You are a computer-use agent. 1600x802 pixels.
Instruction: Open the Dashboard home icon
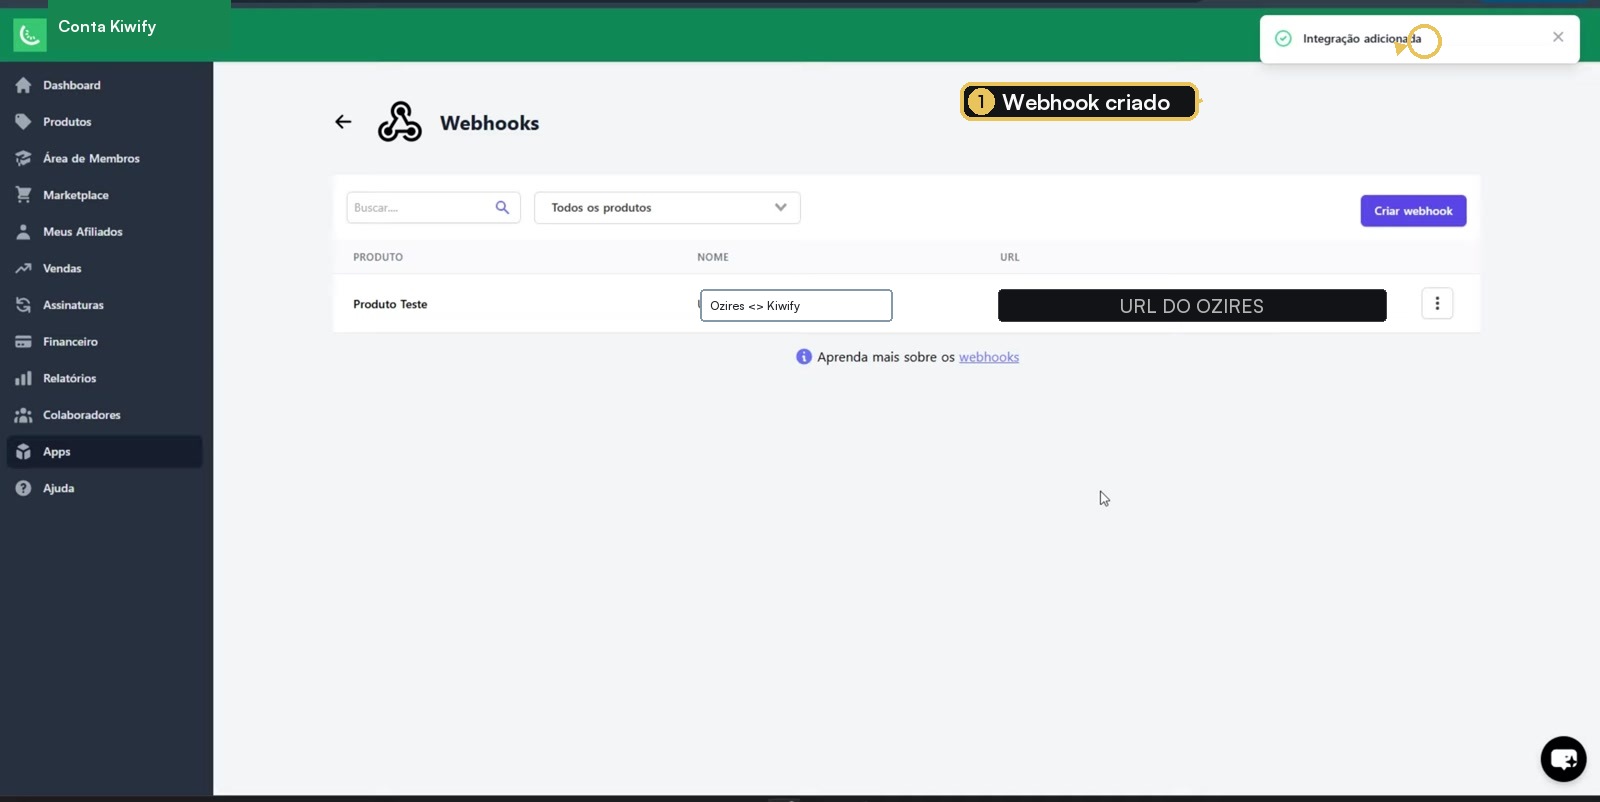tap(23, 85)
